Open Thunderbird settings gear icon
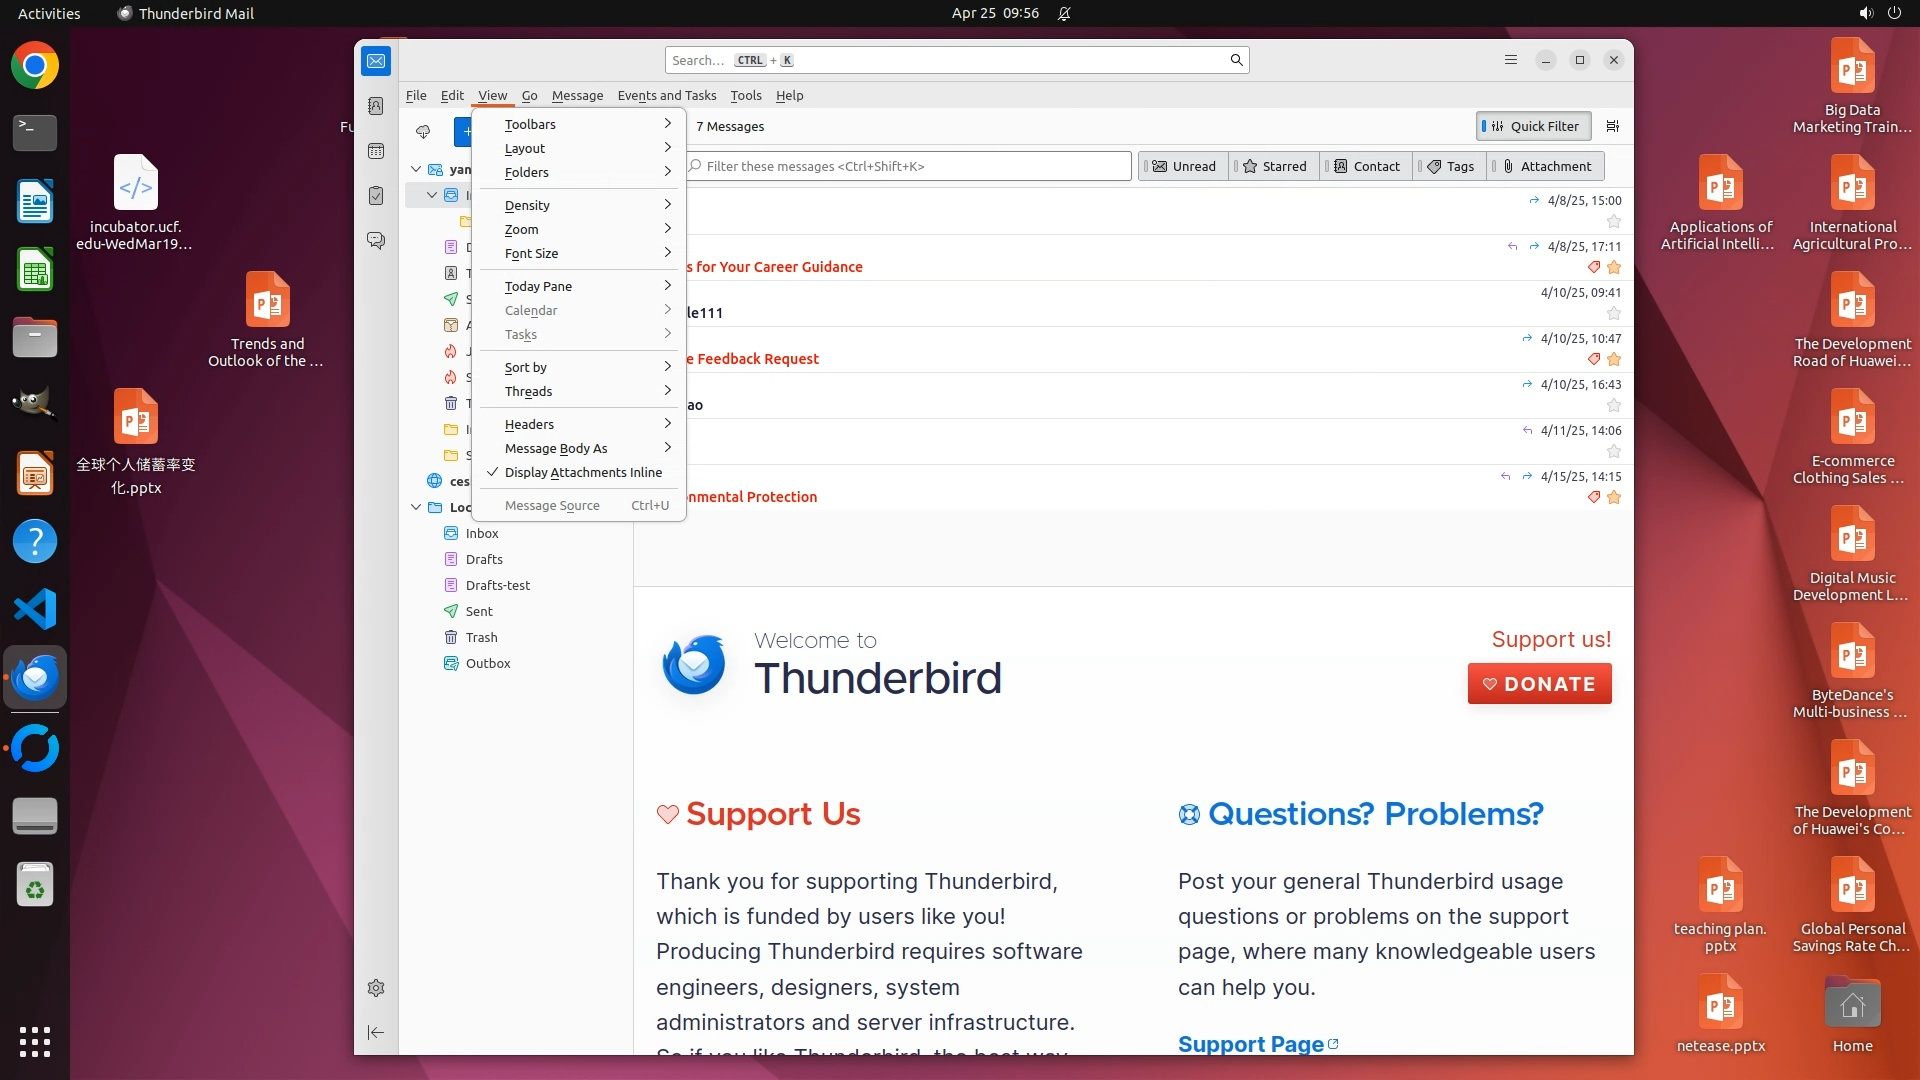Viewport: 1920px width, 1080px height. tap(376, 988)
